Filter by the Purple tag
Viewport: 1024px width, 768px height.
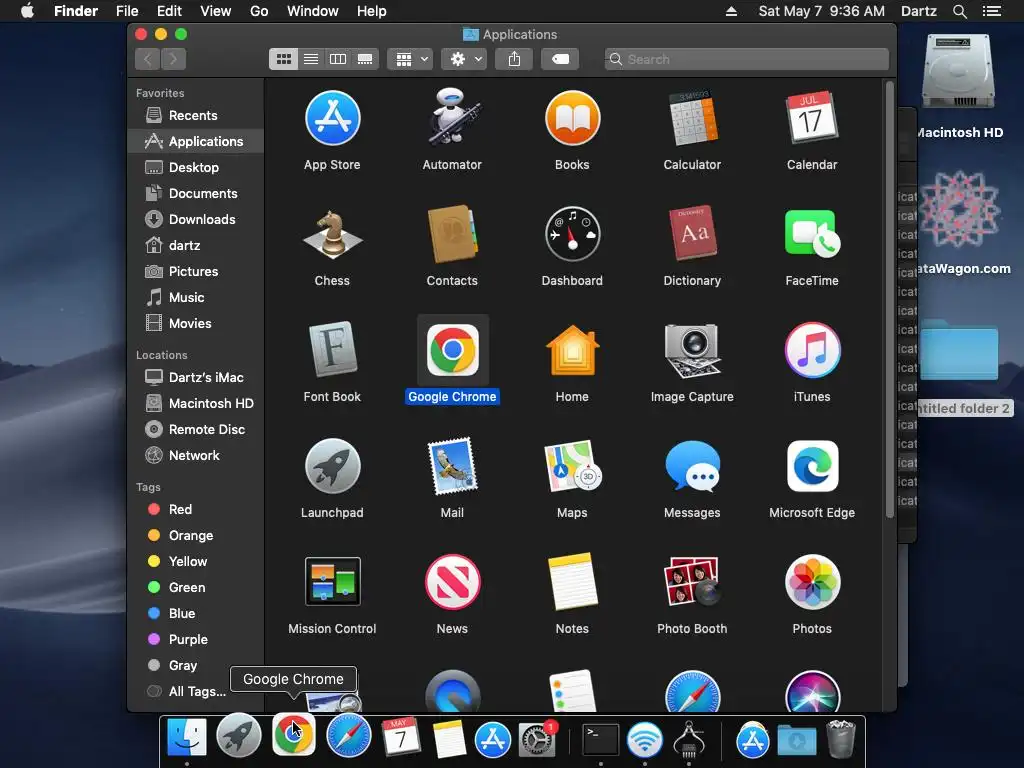tap(196, 639)
